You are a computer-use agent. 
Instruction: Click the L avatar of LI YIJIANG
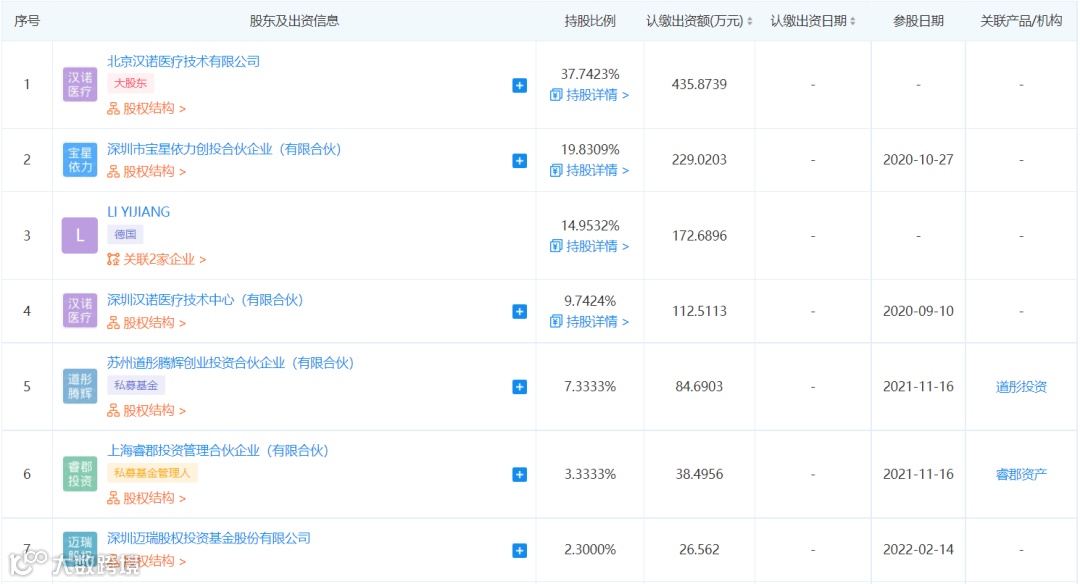pyautogui.click(x=80, y=236)
